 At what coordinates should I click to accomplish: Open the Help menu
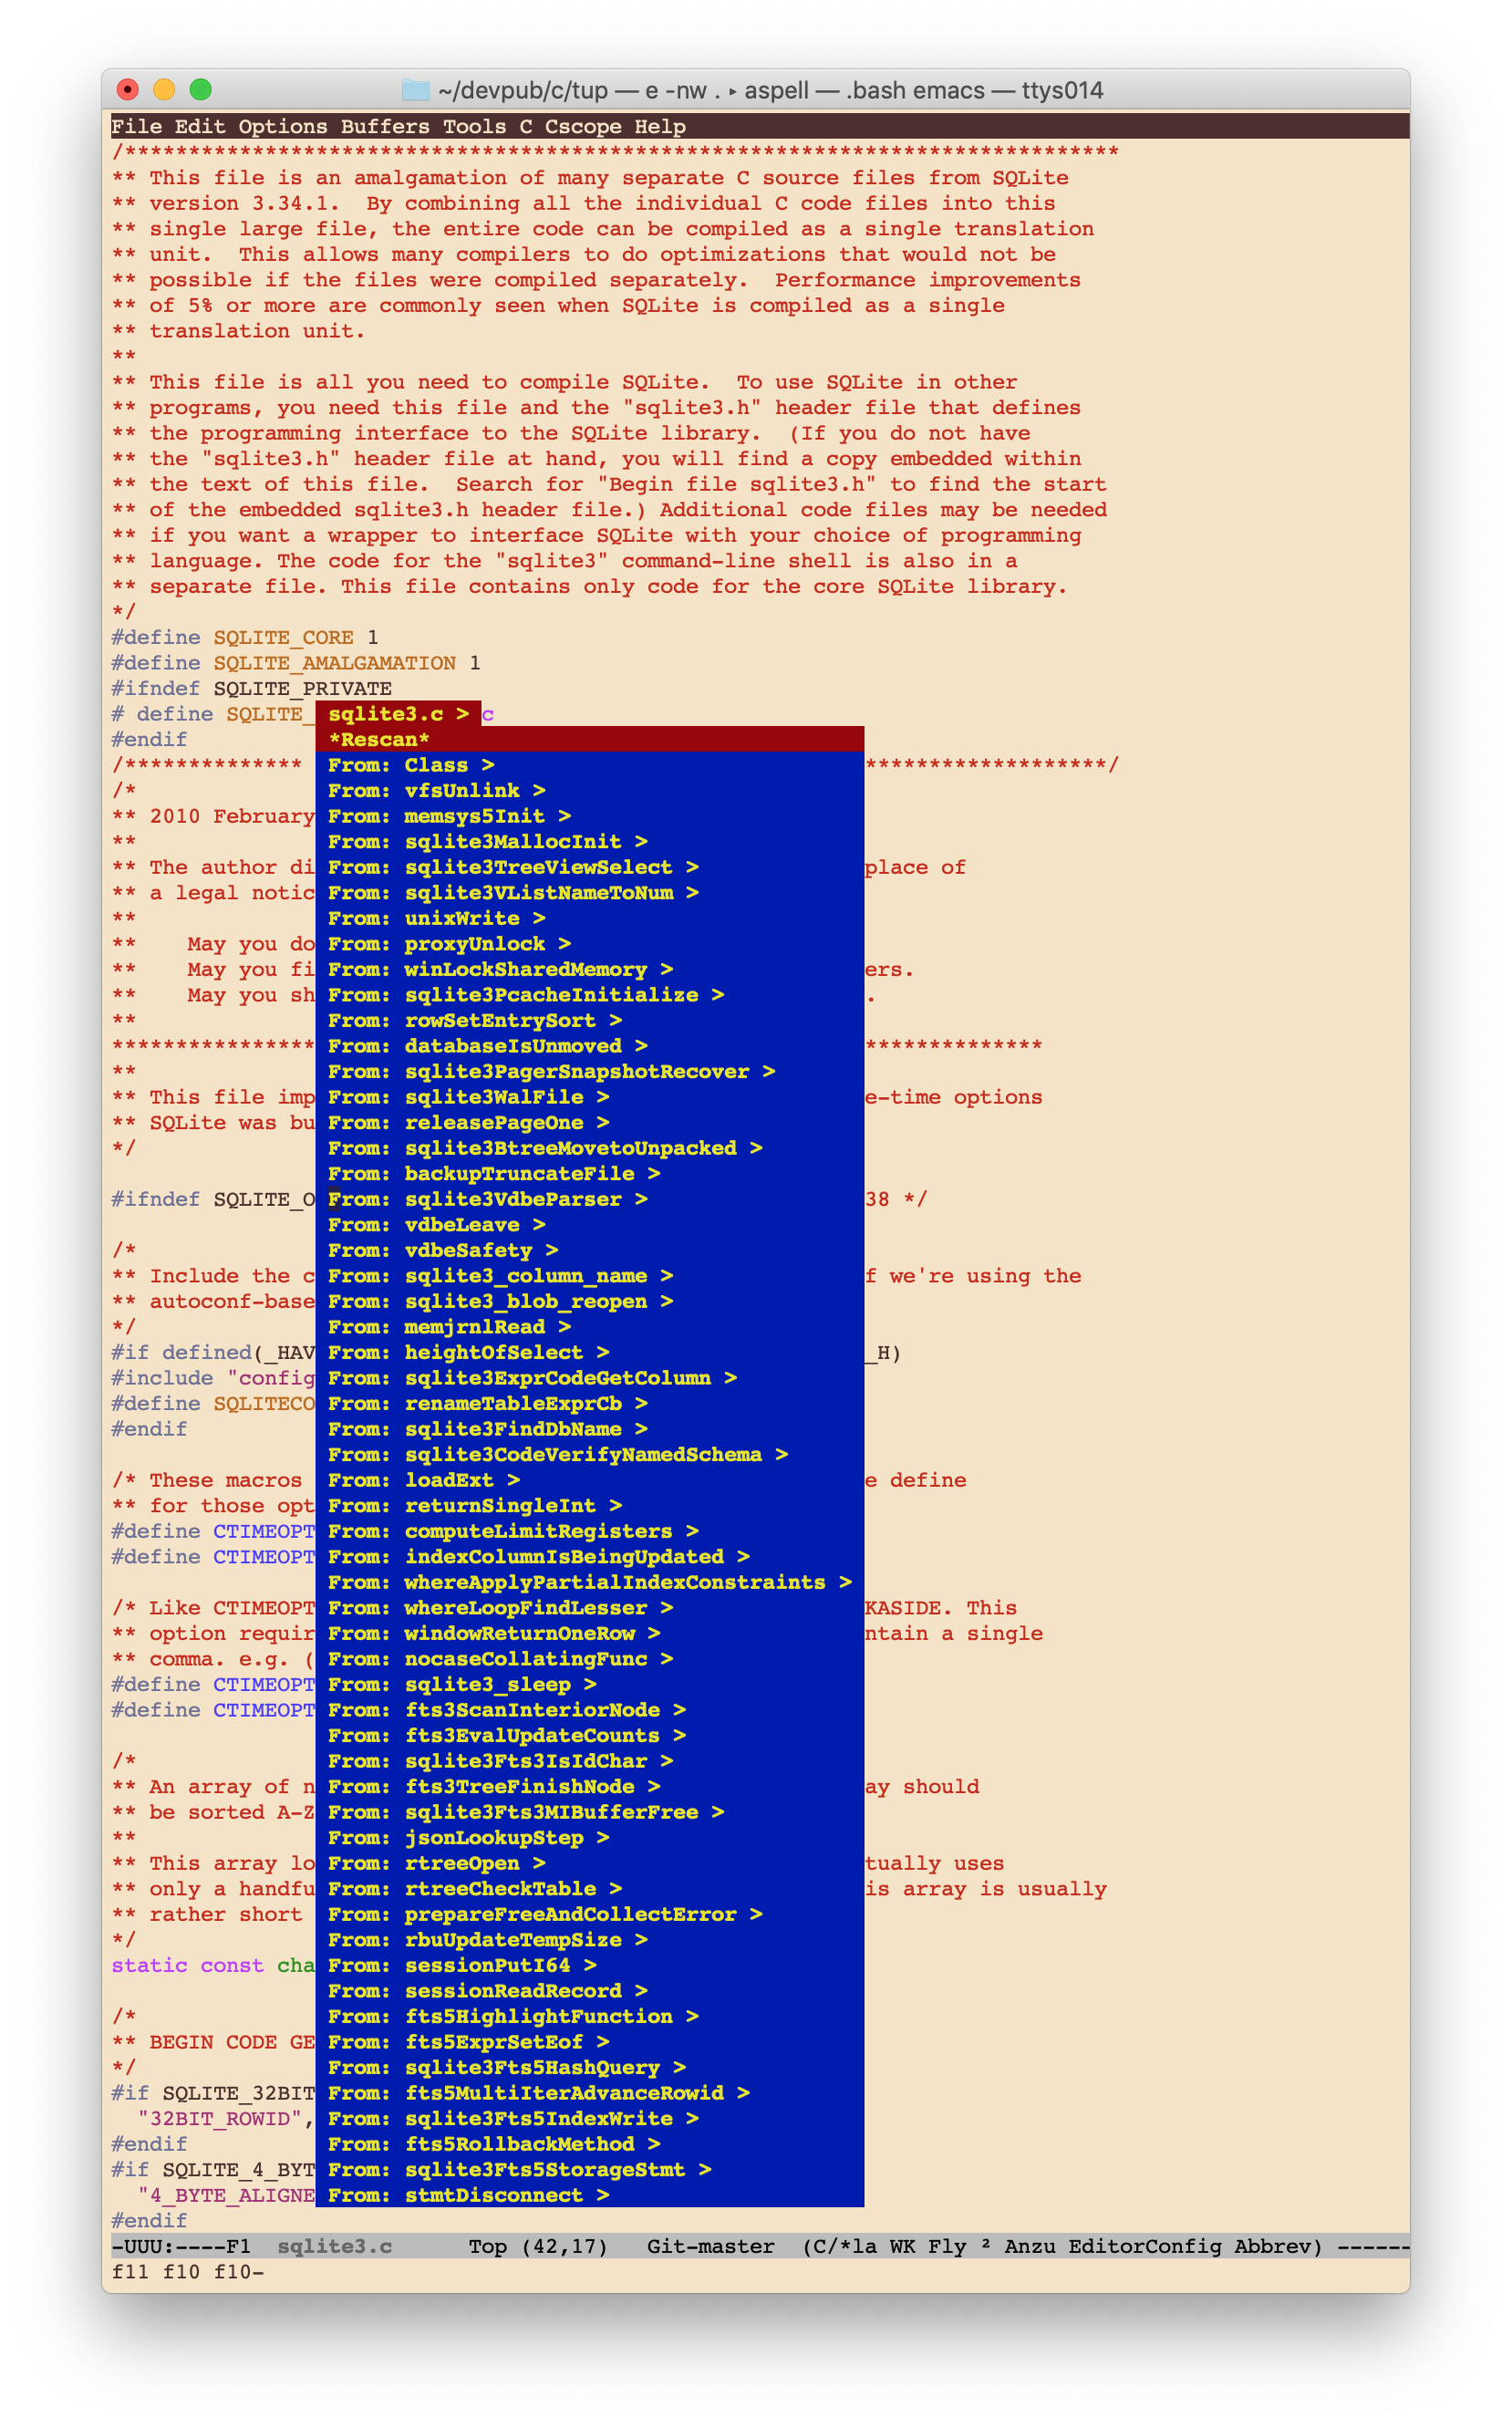click(x=660, y=126)
